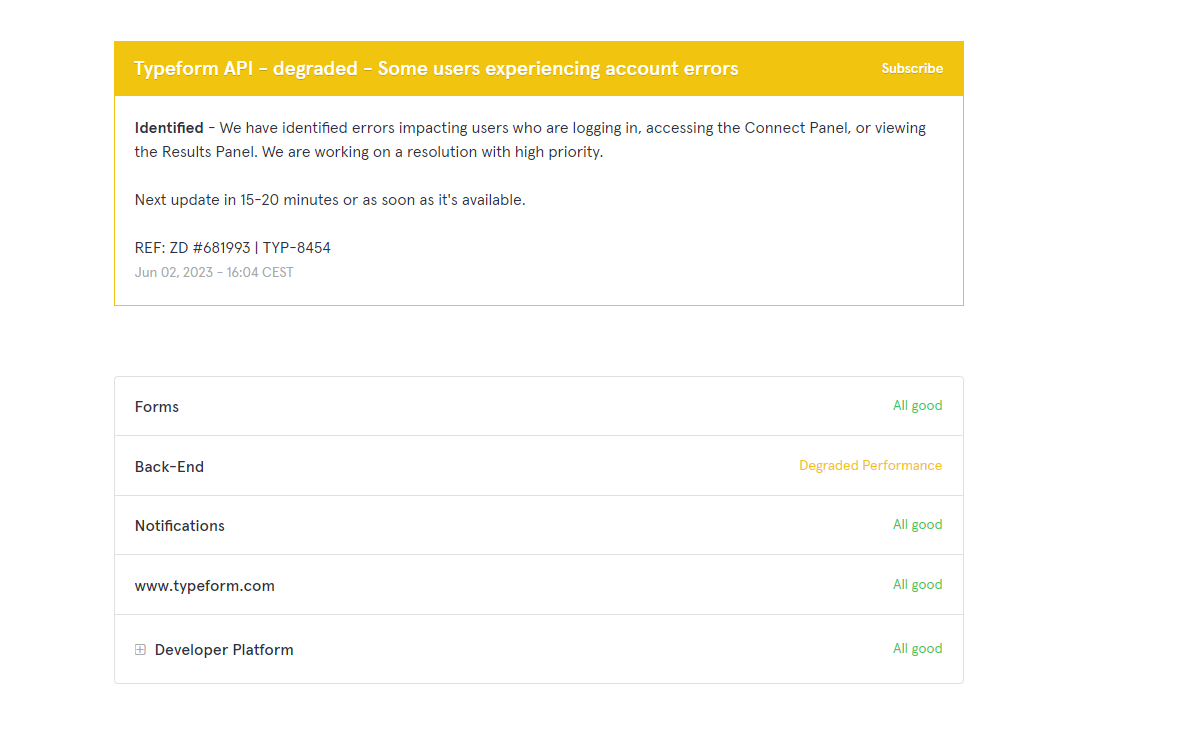Click the Subscribe button in the banner
The height and width of the screenshot is (747, 1181).
[911, 69]
